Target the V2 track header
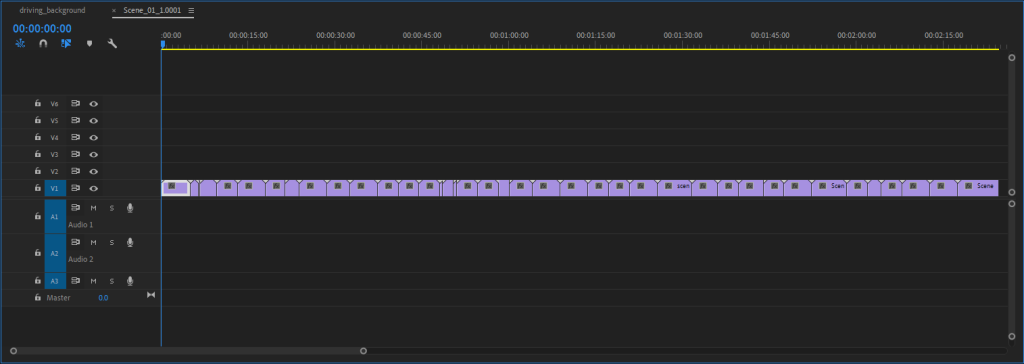 click(55, 171)
